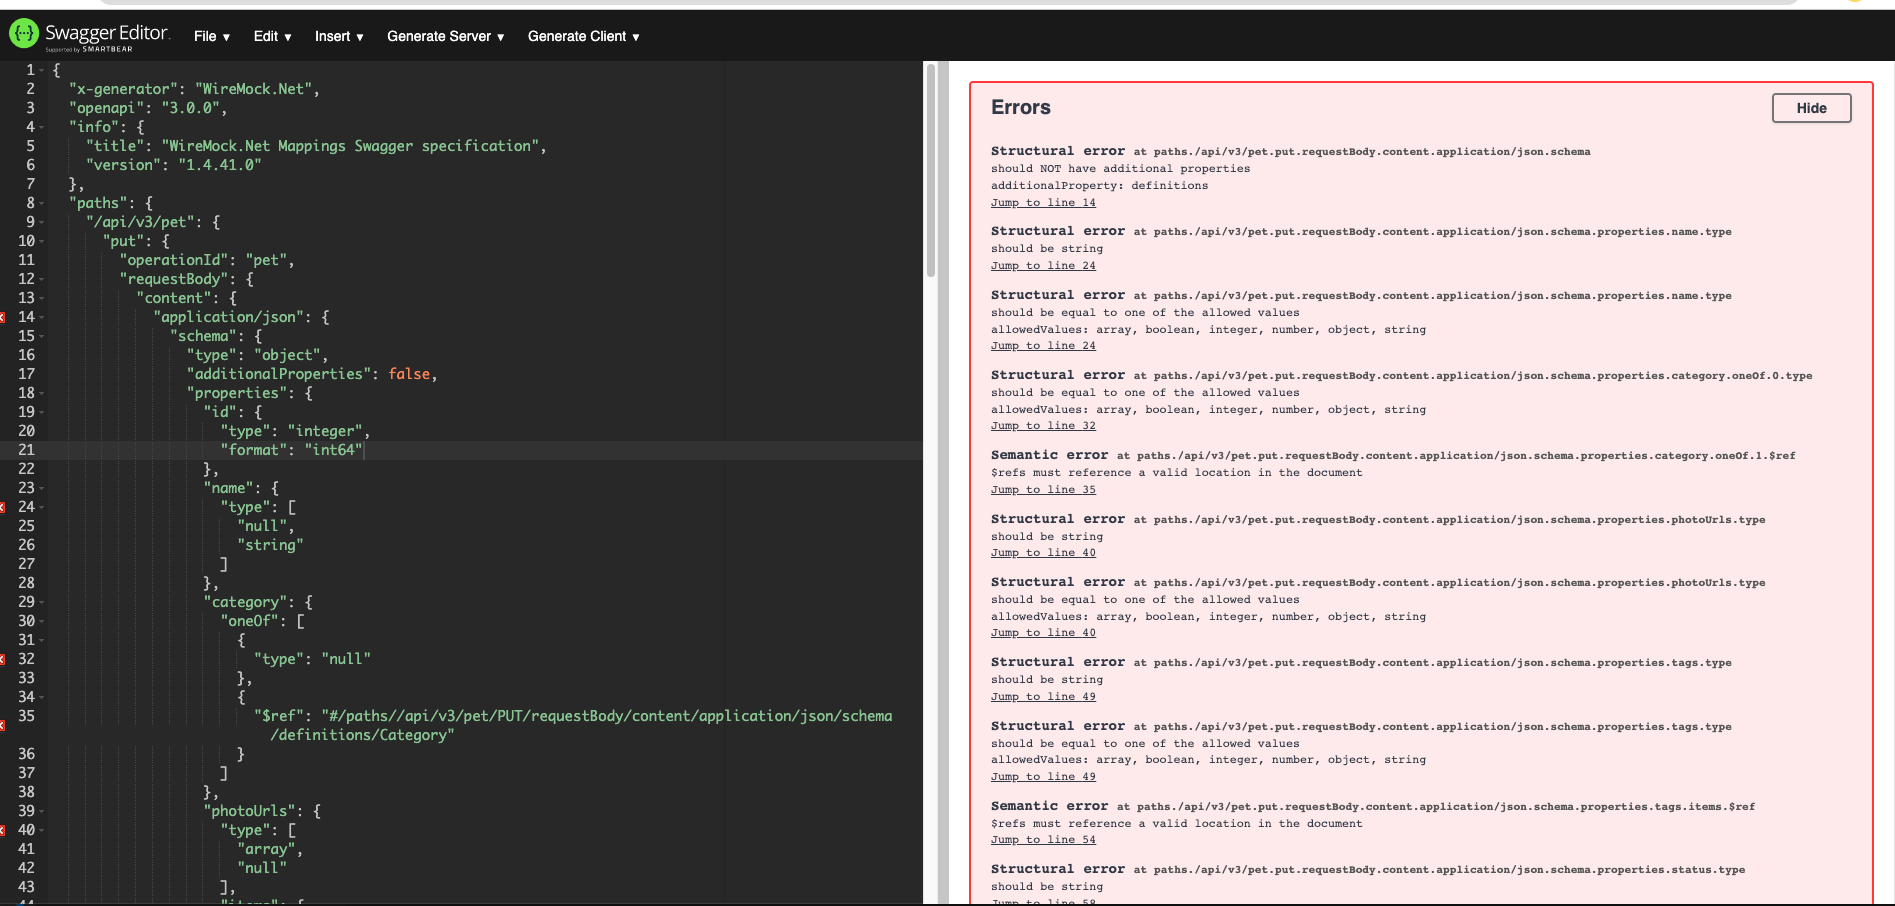Click 'Jump to line 54' link
The height and width of the screenshot is (906, 1895).
tap(1043, 839)
